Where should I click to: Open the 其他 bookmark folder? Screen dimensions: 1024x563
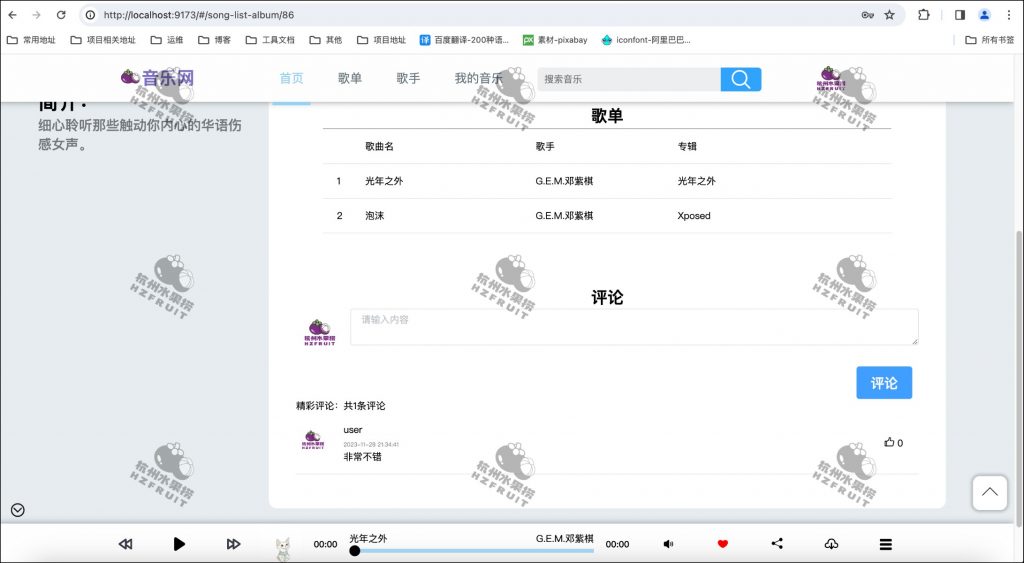pyautogui.click(x=326, y=40)
